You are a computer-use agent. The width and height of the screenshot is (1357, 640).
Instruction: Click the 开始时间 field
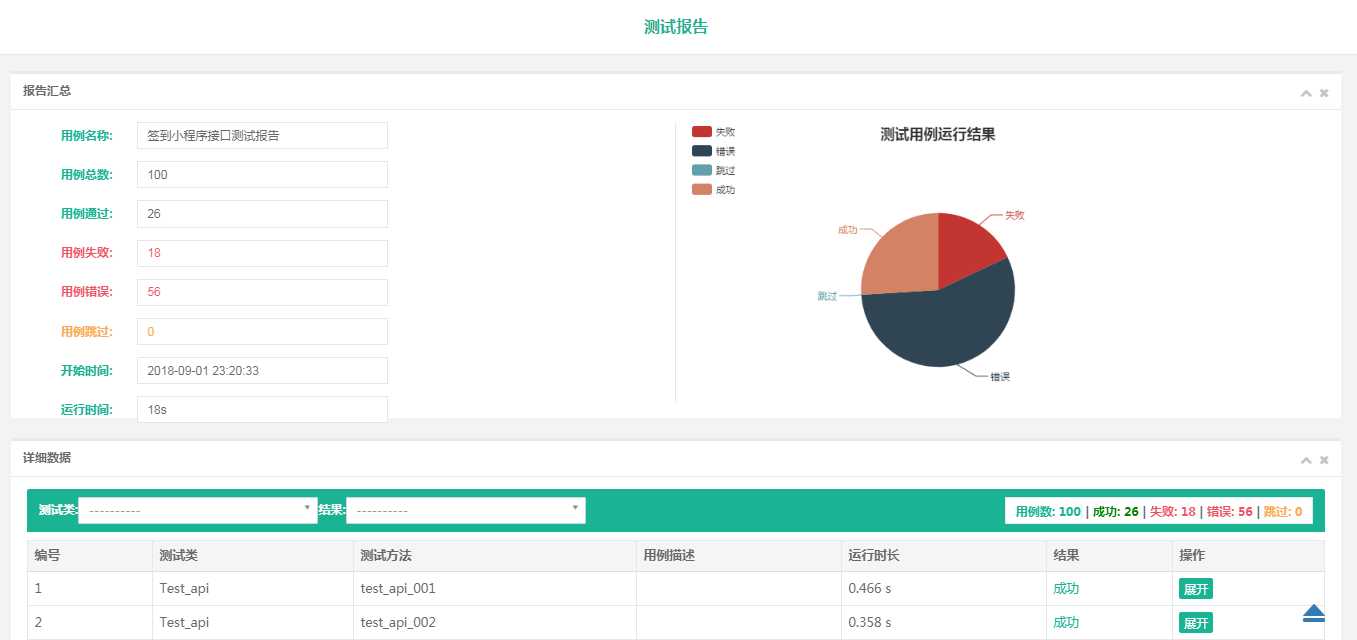click(x=262, y=370)
